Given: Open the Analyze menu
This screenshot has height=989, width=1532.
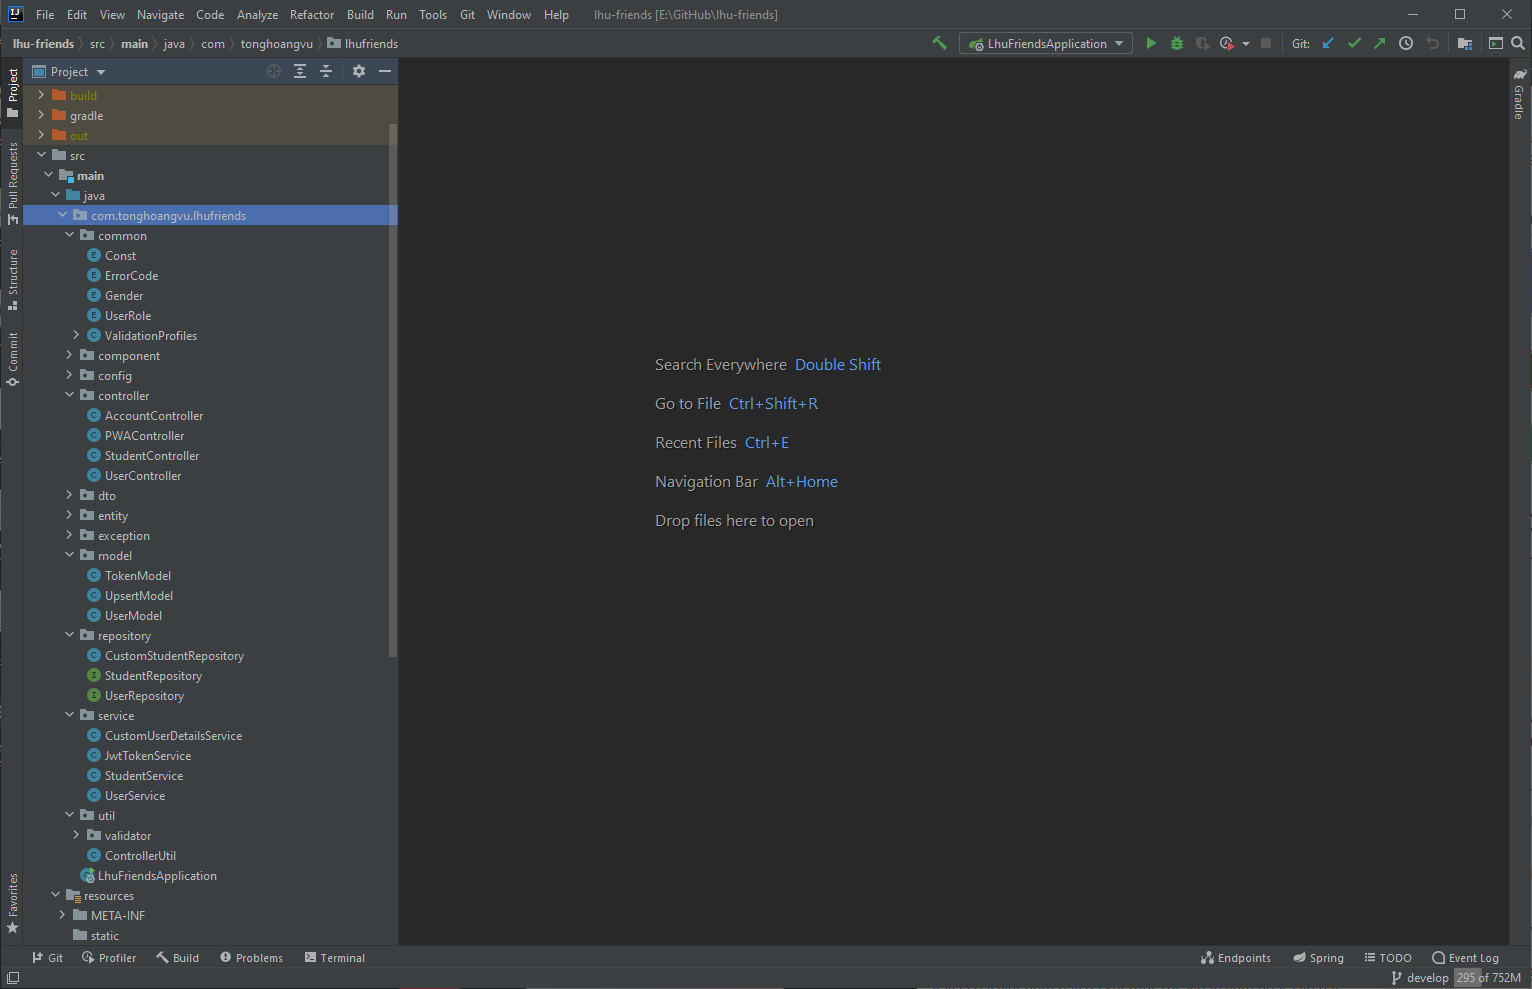Looking at the screenshot, I should (x=257, y=15).
